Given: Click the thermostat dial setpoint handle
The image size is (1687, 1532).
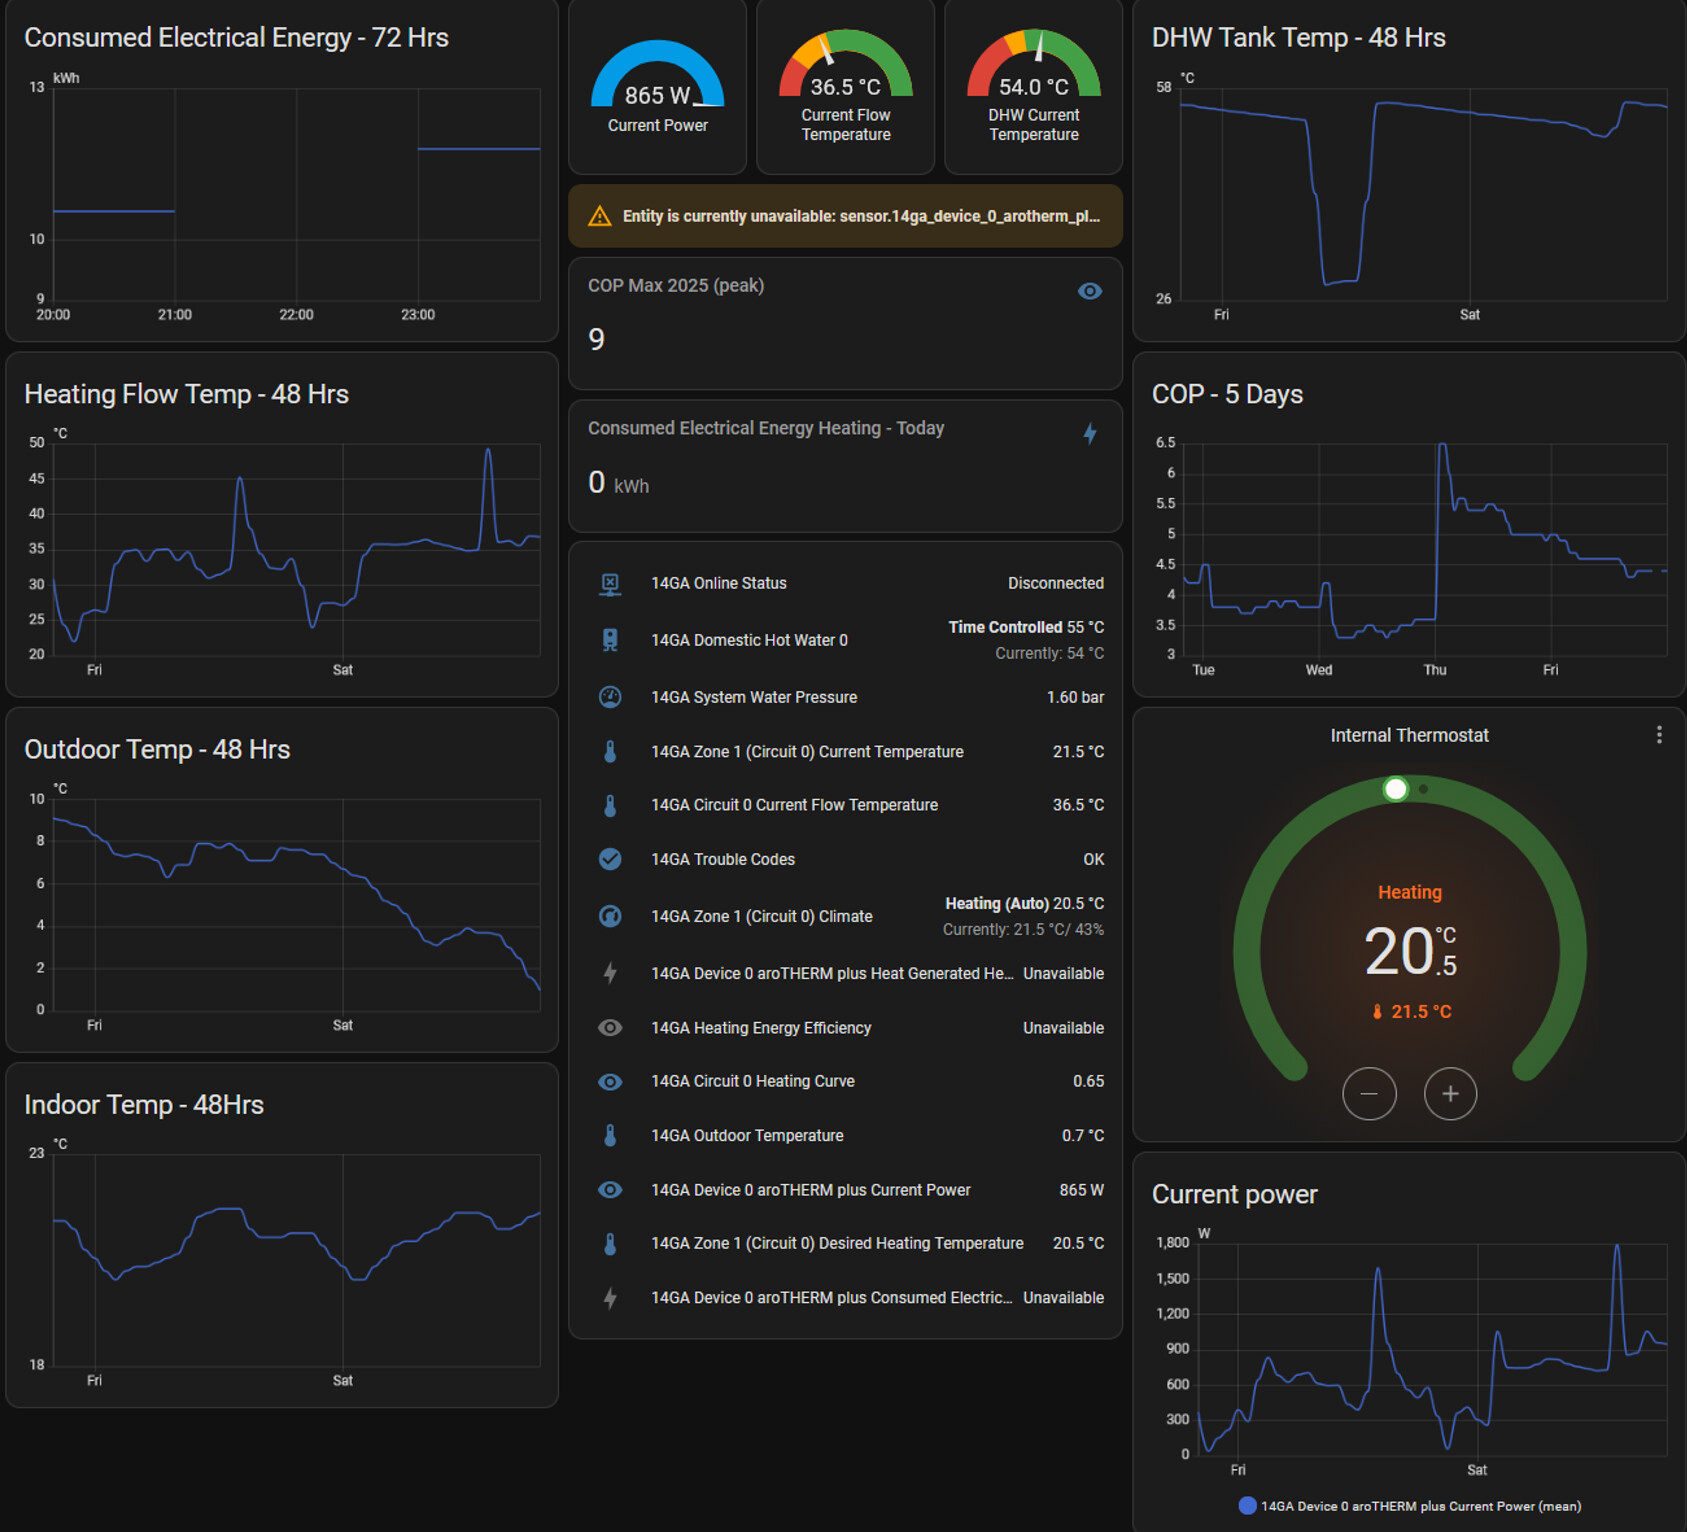Looking at the screenshot, I should (1396, 789).
